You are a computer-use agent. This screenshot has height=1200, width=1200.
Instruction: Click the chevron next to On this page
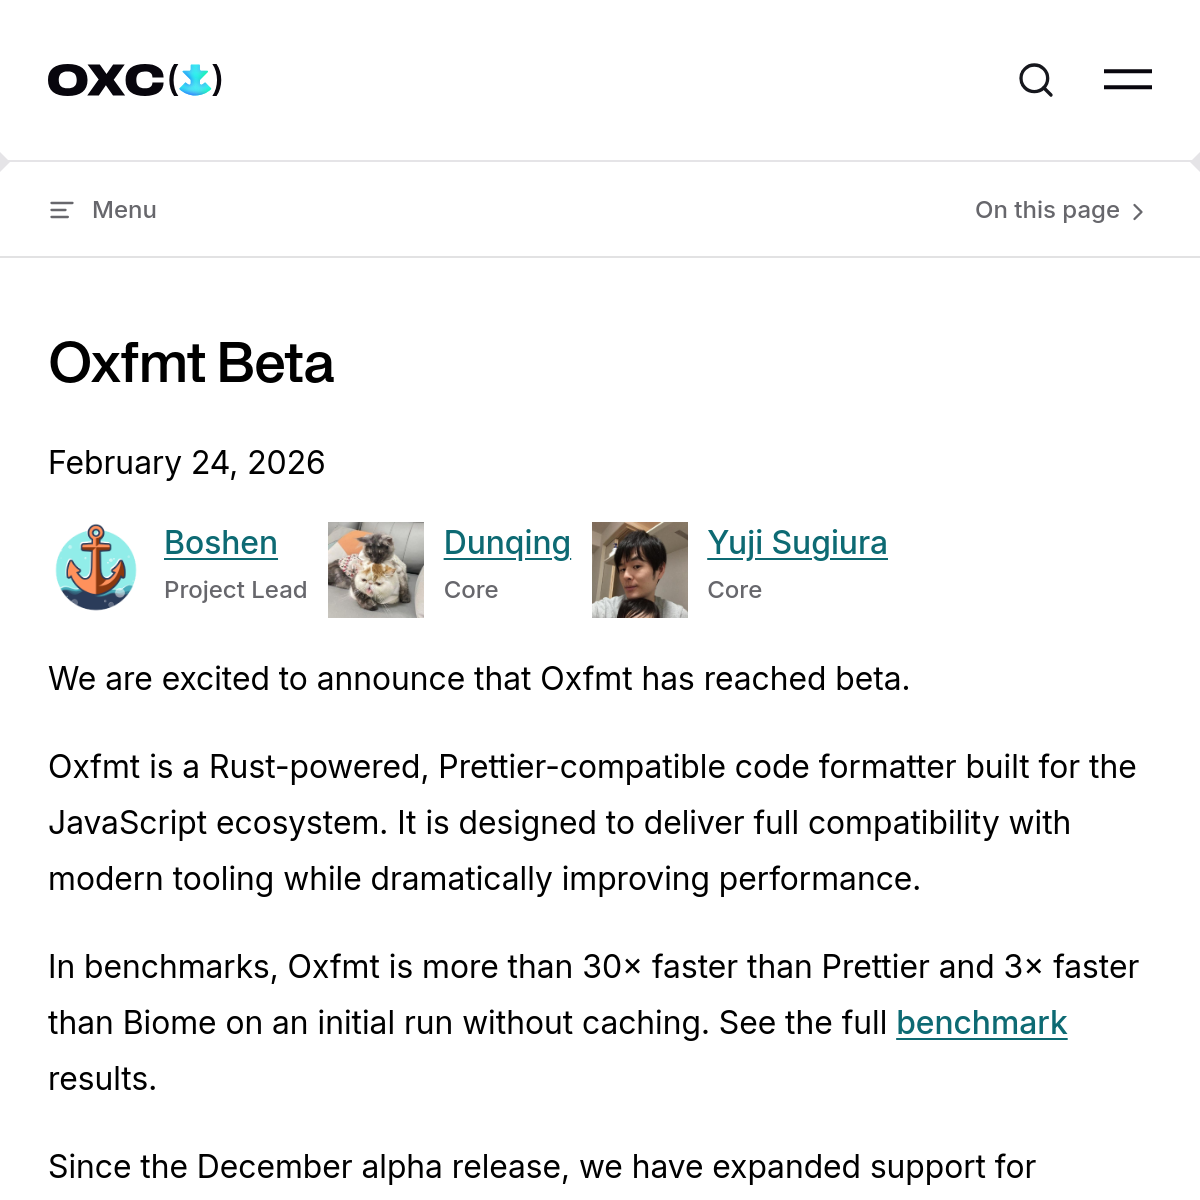pyautogui.click(x=1138, y=211)
